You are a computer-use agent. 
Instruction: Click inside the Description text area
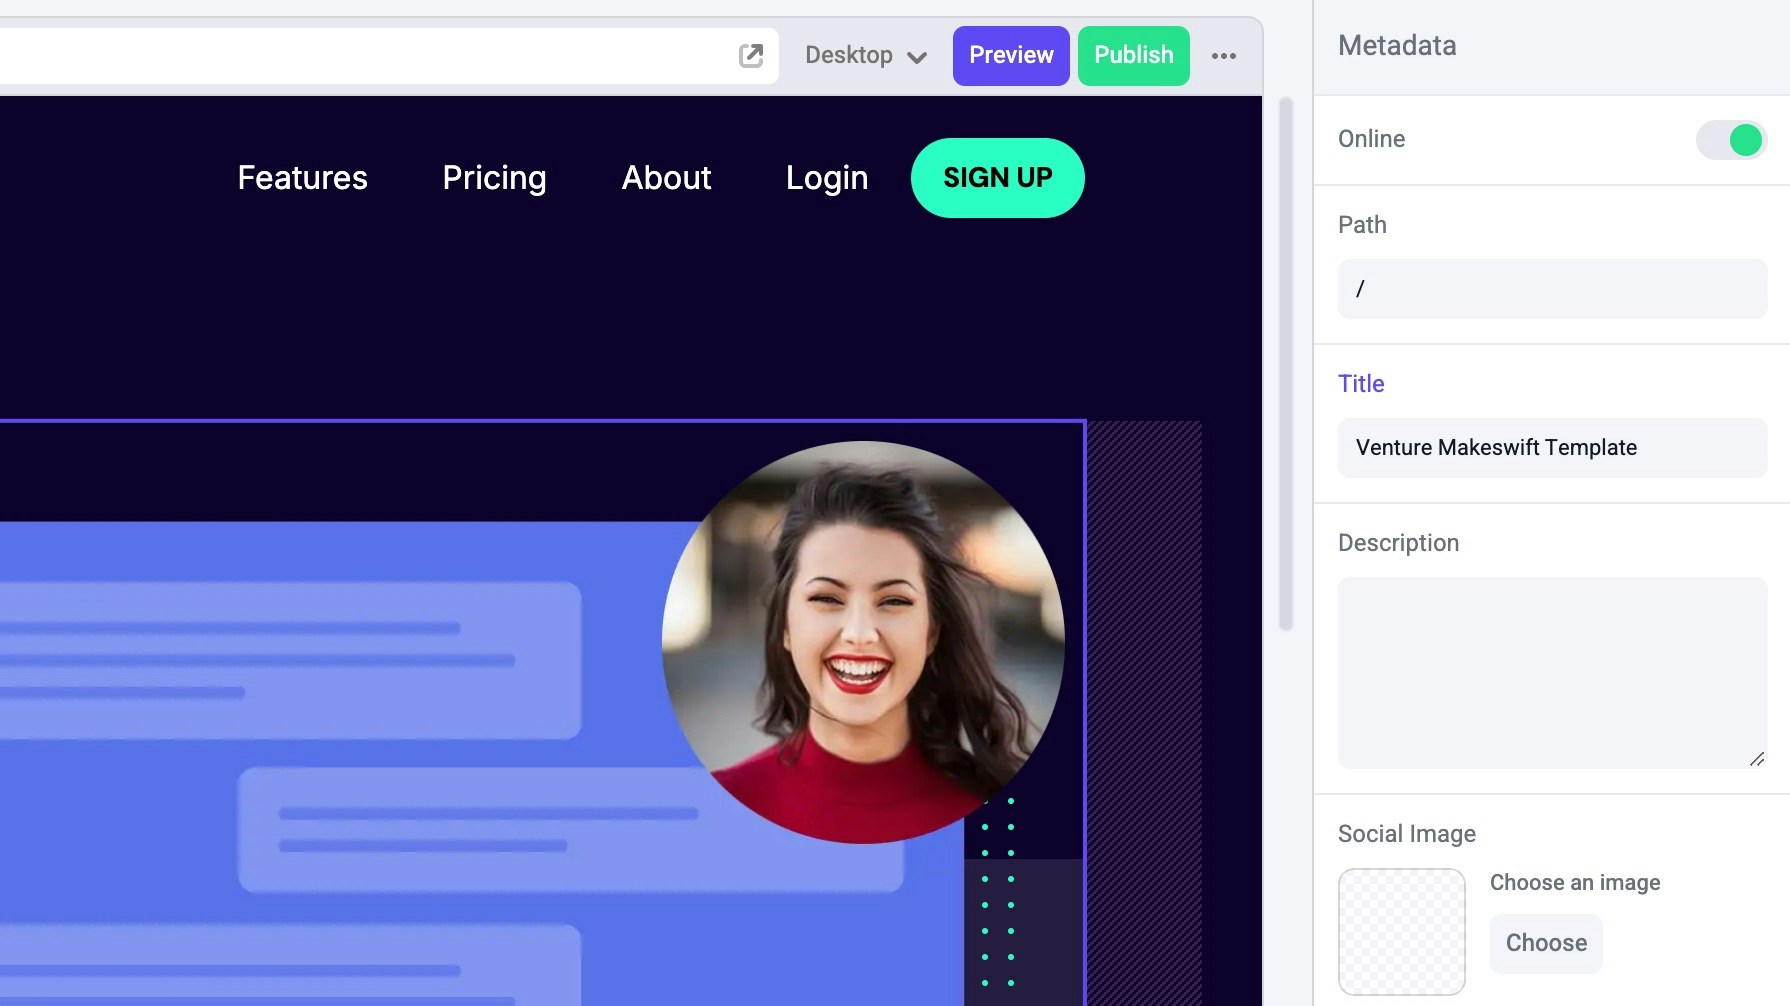pos(1552,673)
